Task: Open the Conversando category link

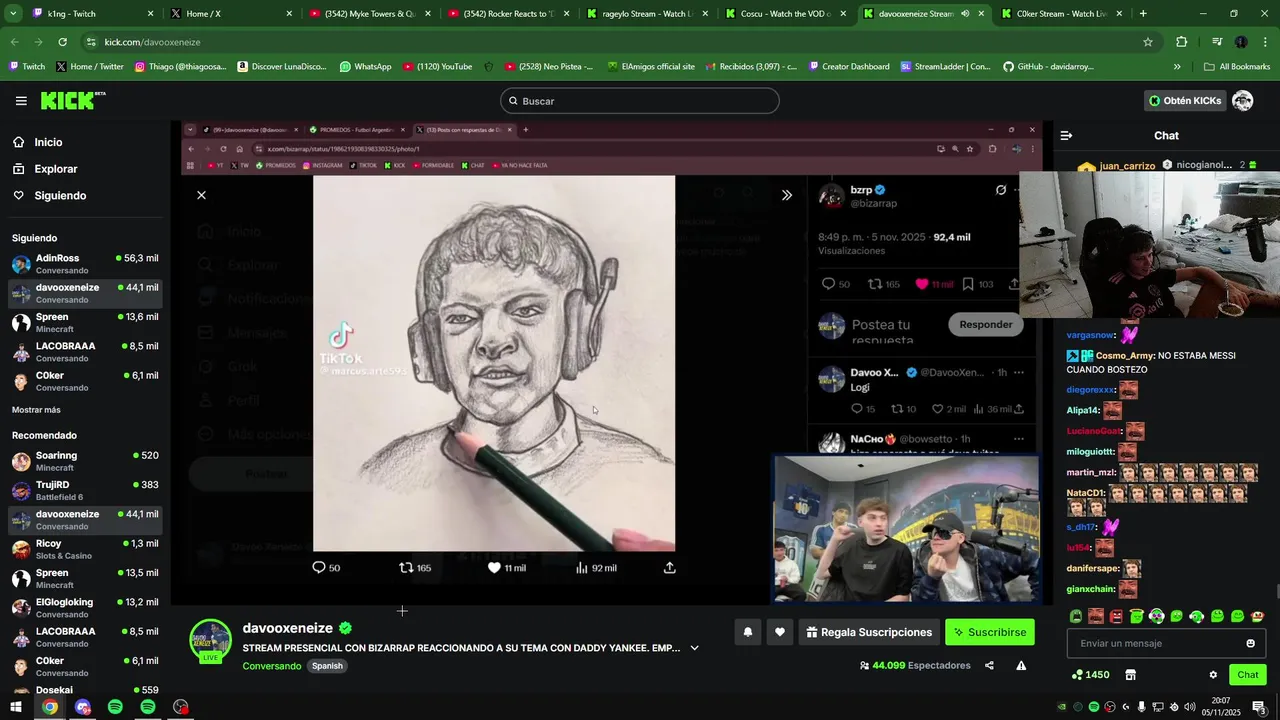Action: pyautogui.click(x=272, y=666)
